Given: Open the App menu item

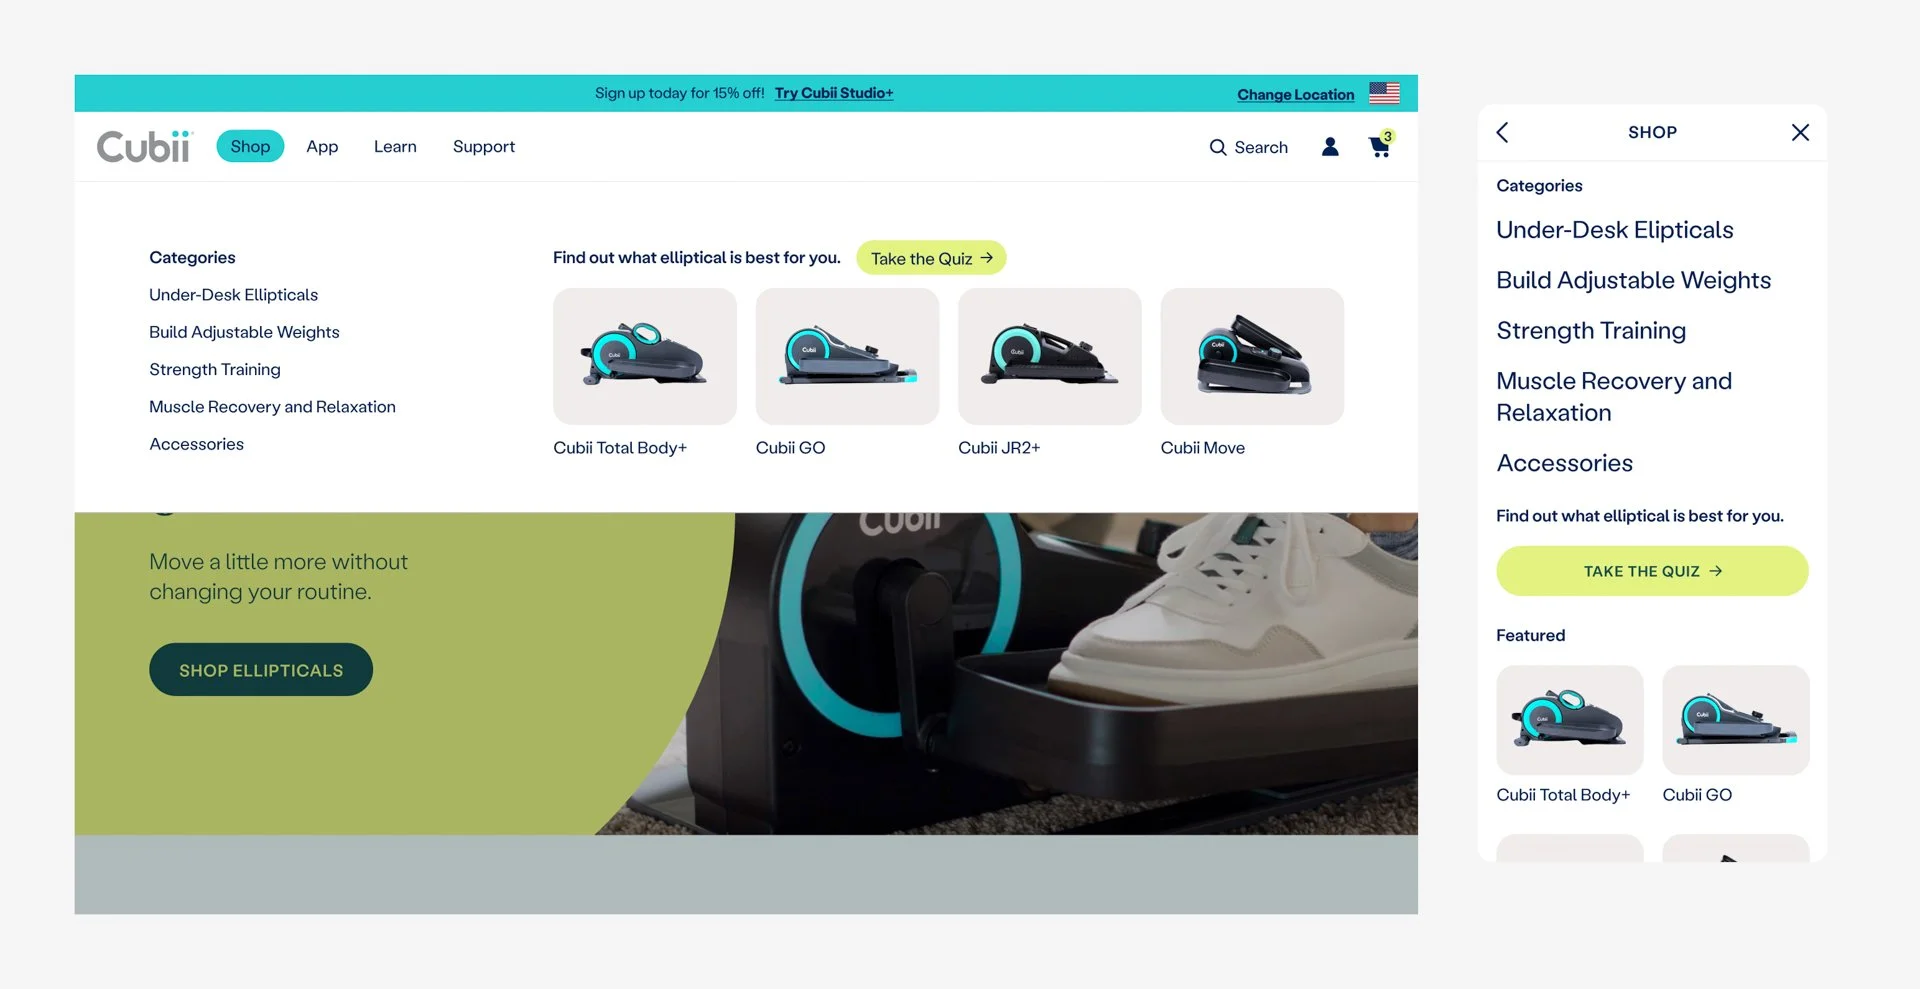Looking at the screenshot, I should 322,146.
